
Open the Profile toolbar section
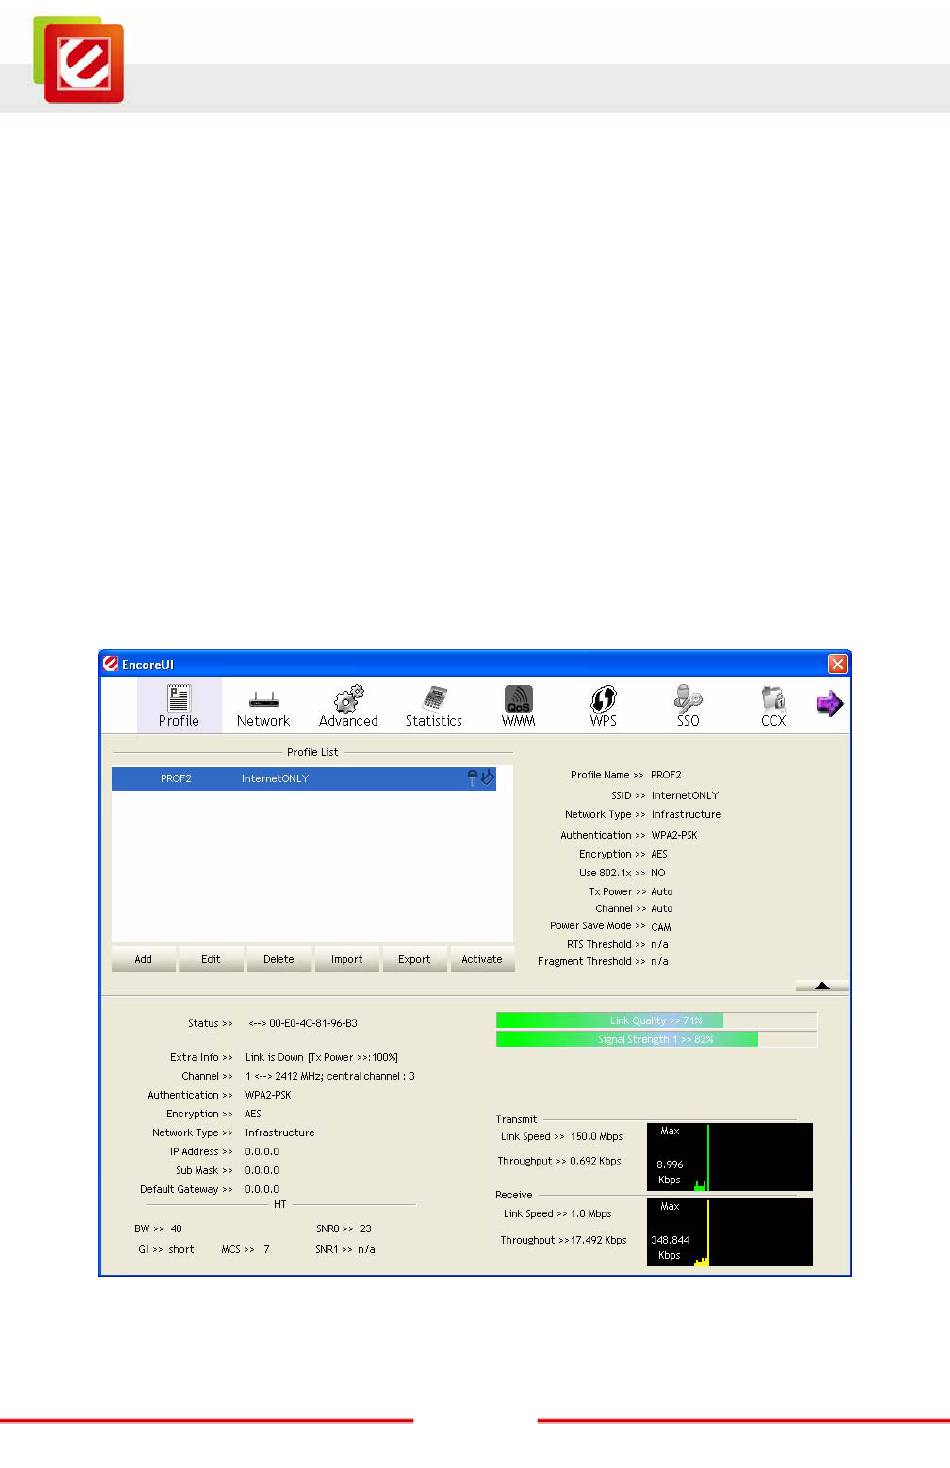click(179, 706)
